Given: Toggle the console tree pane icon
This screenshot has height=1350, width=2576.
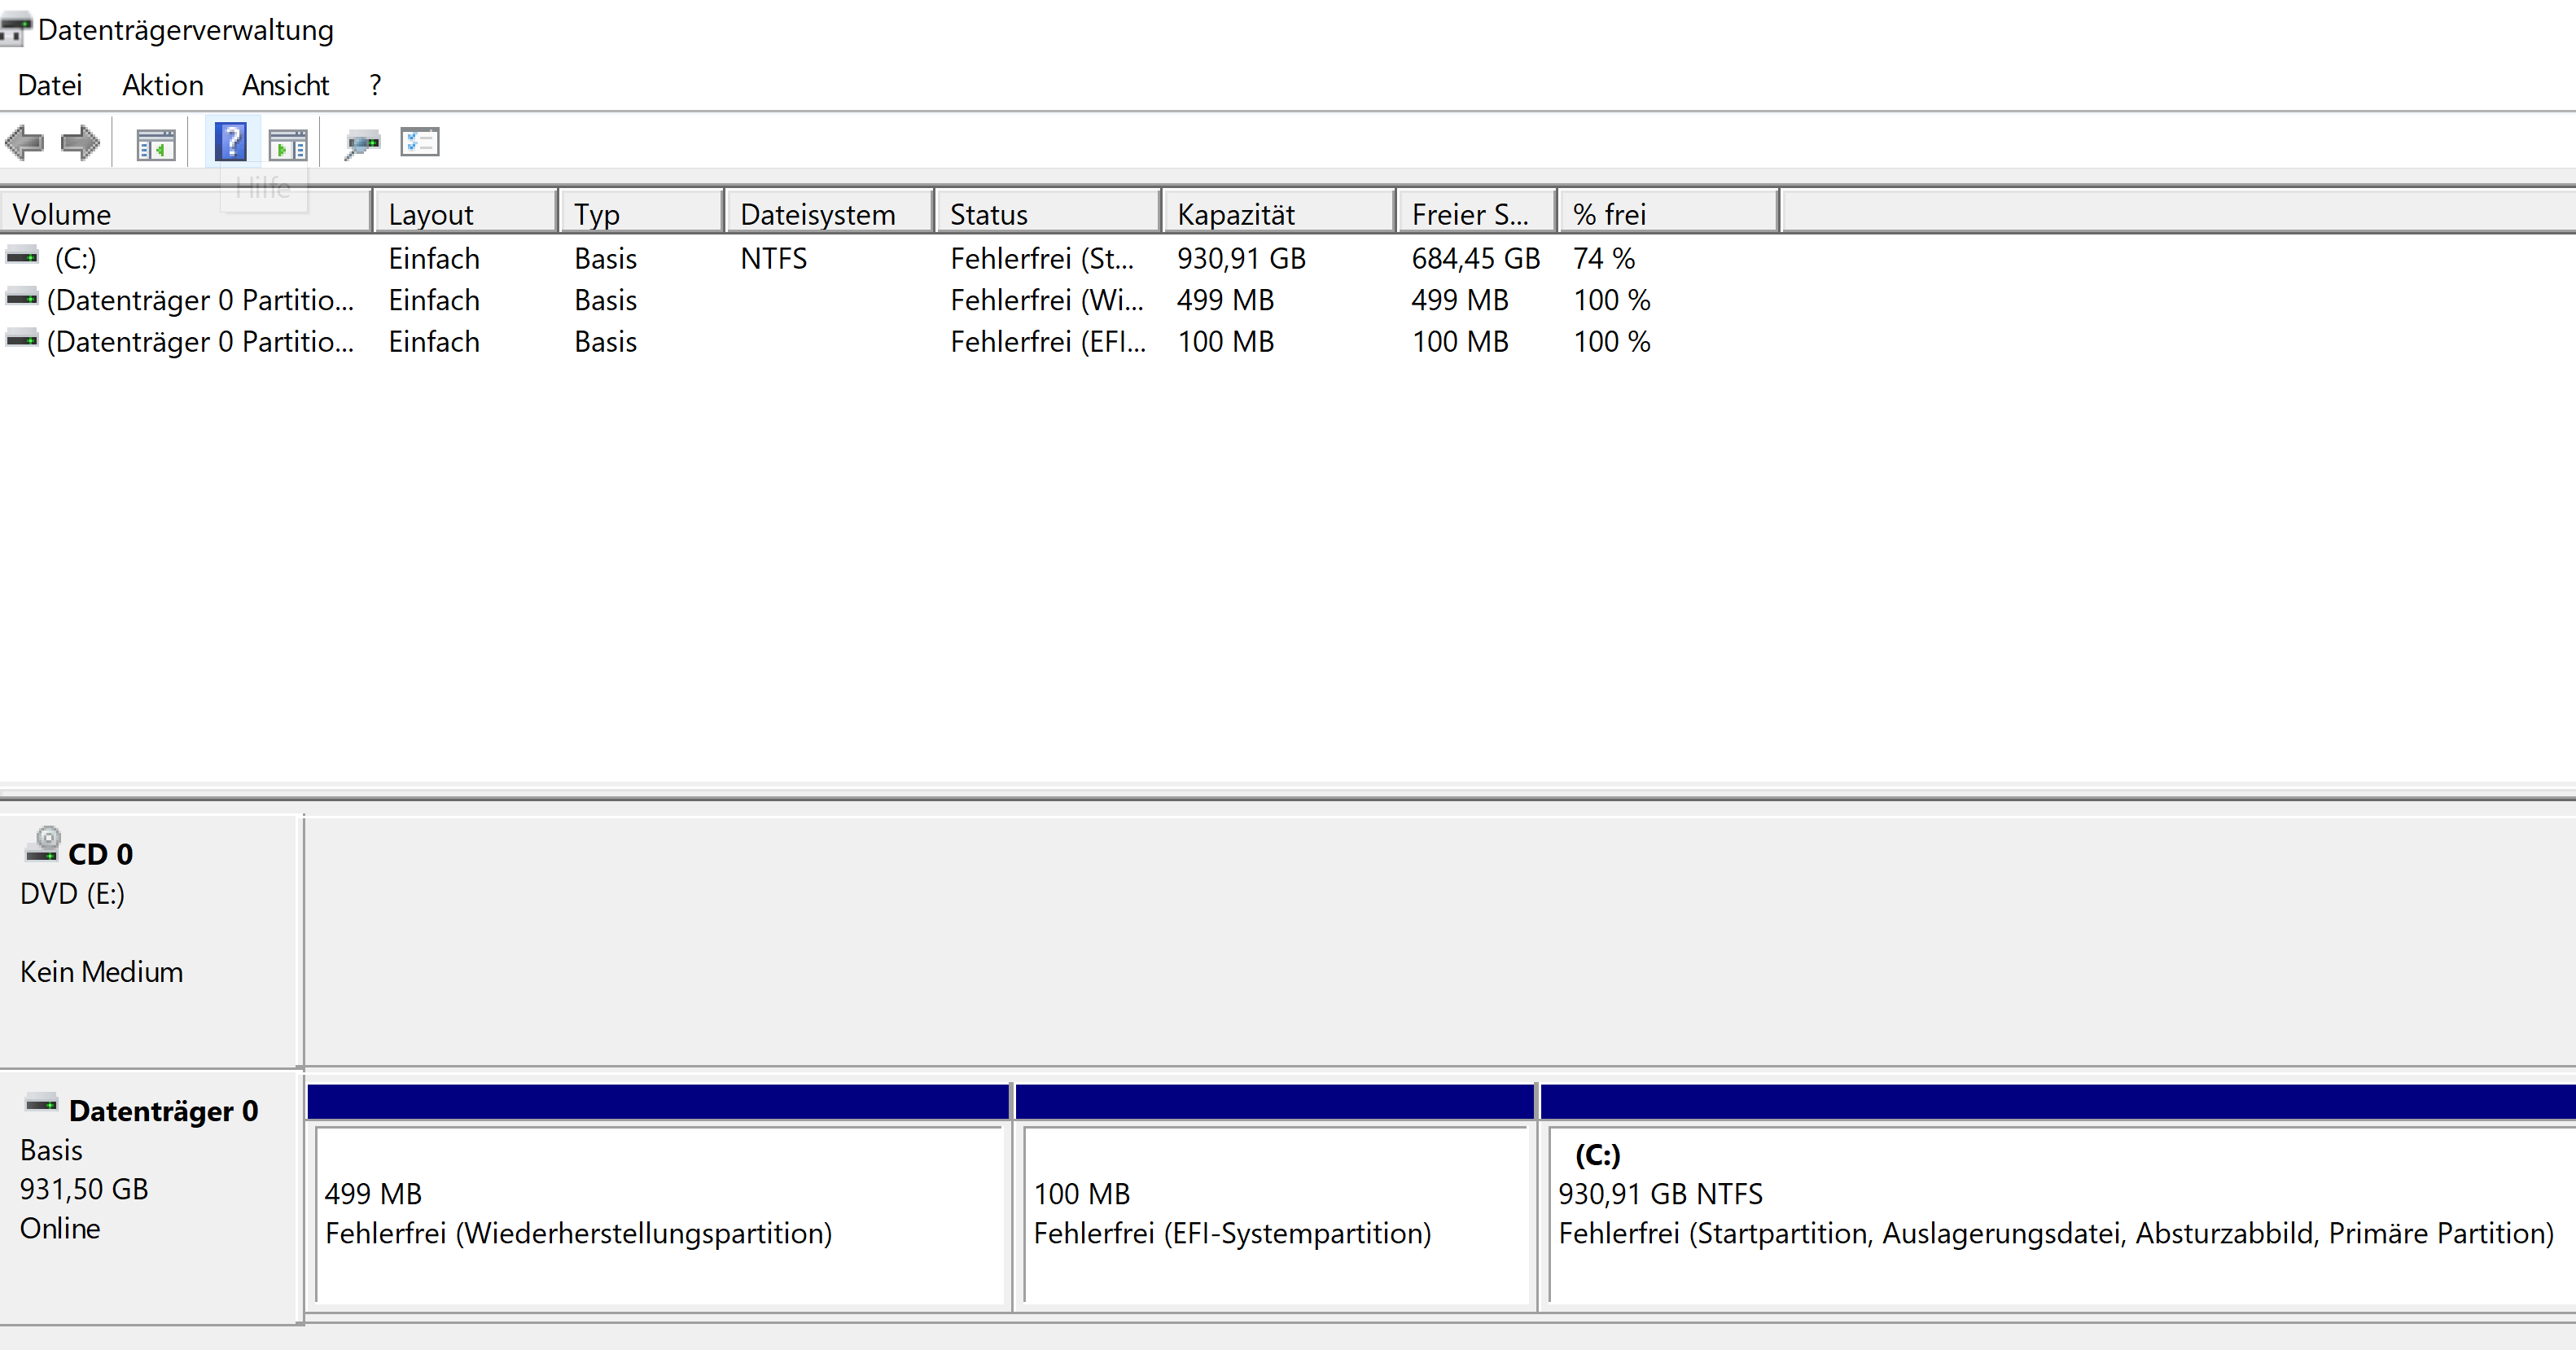Looking at the screenshot, I should 155,145.
